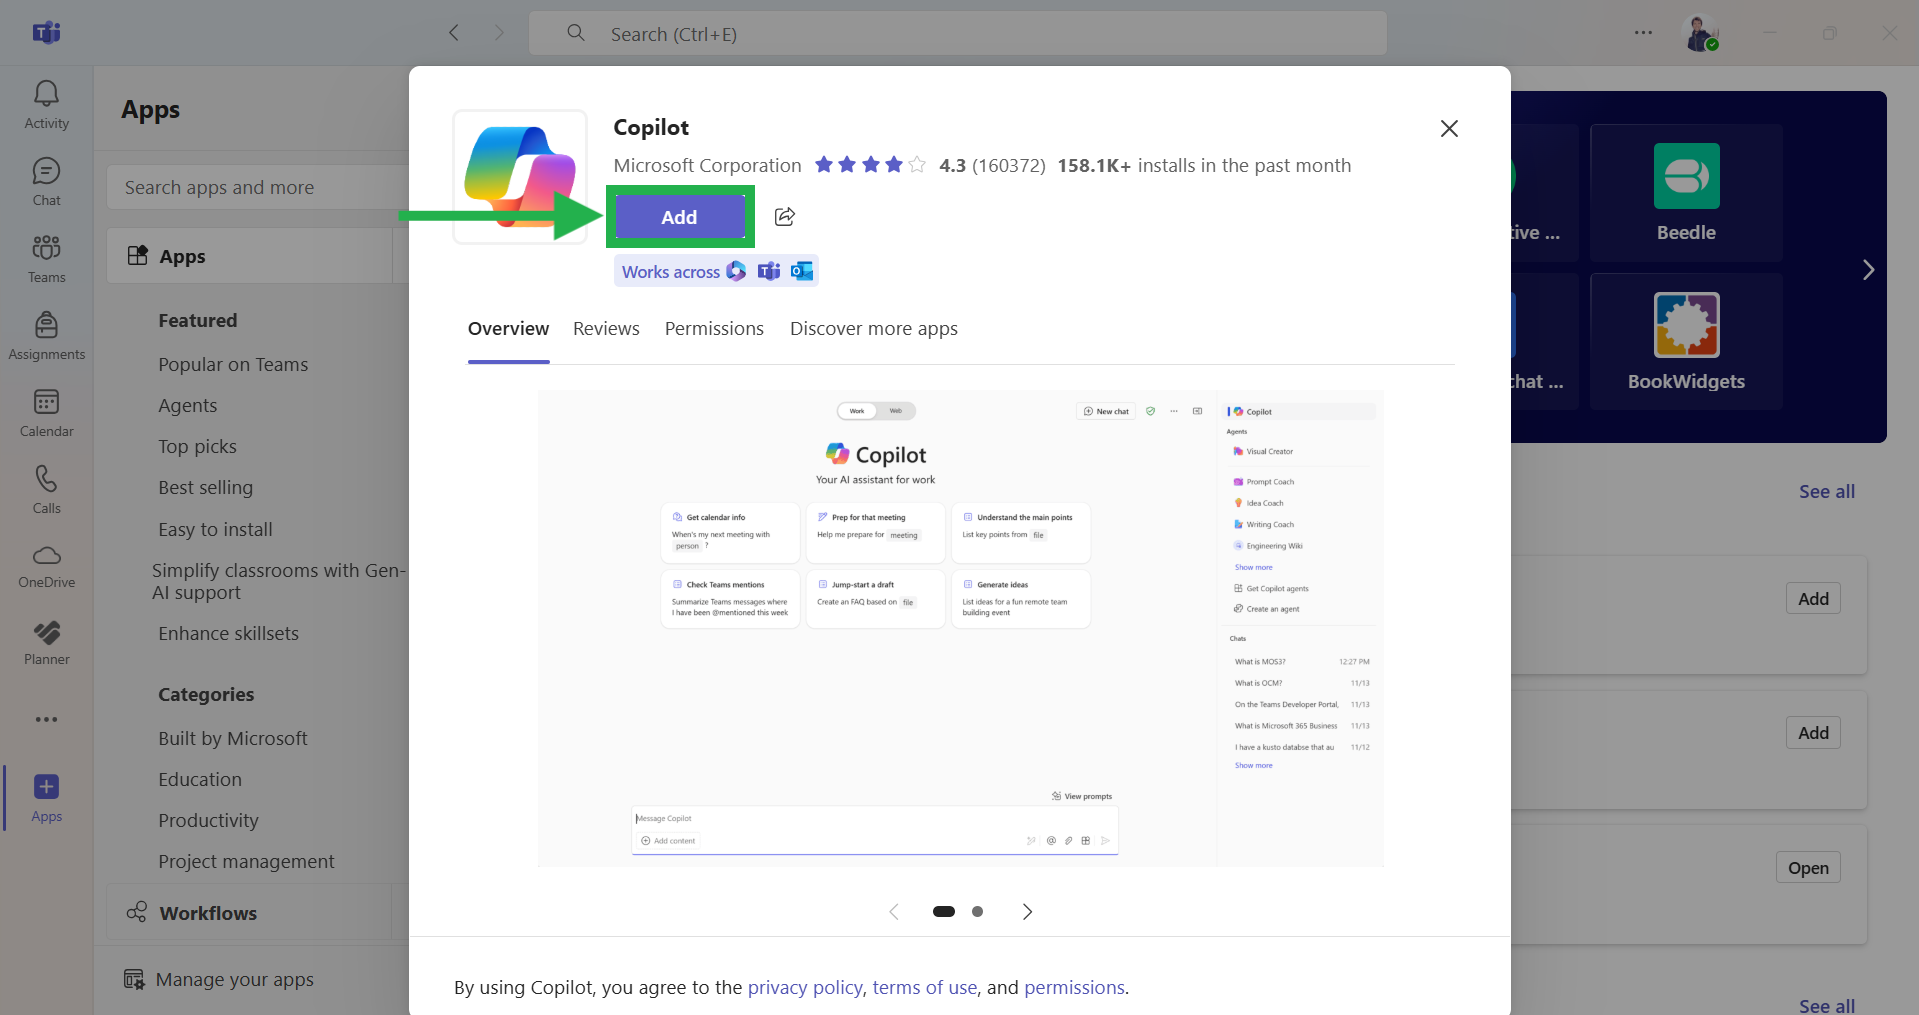Click the upper See all link
Screen dimensions: 1919x1015
click(x=1826, y=492)
